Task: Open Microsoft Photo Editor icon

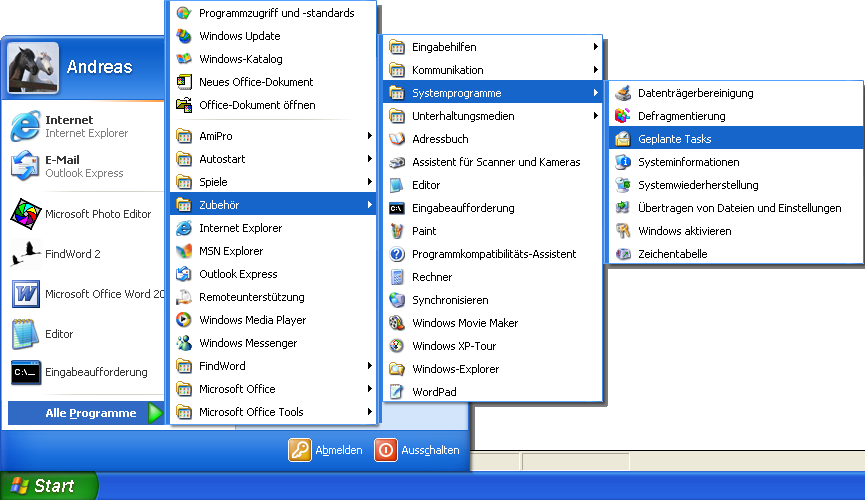Action: point(26,214)
